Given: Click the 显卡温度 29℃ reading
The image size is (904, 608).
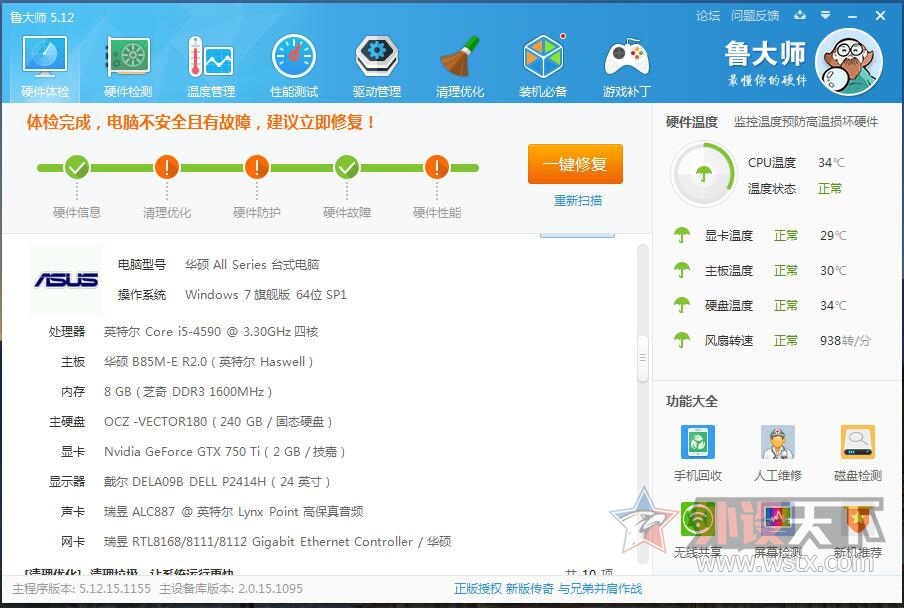Looking at the screenshot, I should click(834, 235).
